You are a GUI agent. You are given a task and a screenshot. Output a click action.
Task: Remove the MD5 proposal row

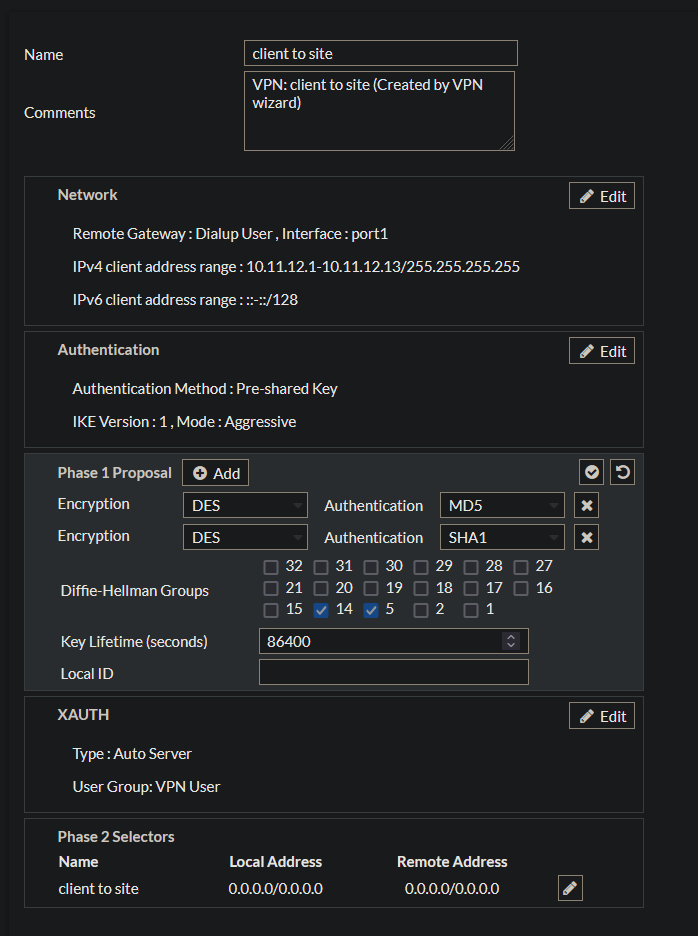click(x=588, y=506)
